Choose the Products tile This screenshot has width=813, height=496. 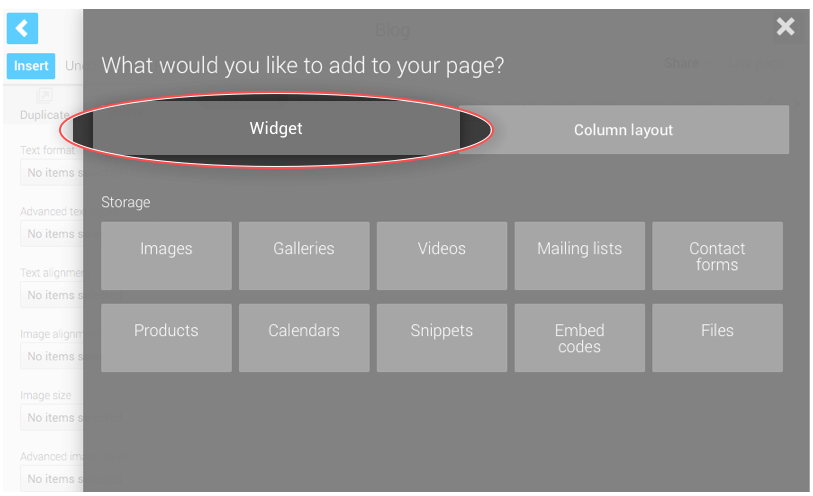166,338
